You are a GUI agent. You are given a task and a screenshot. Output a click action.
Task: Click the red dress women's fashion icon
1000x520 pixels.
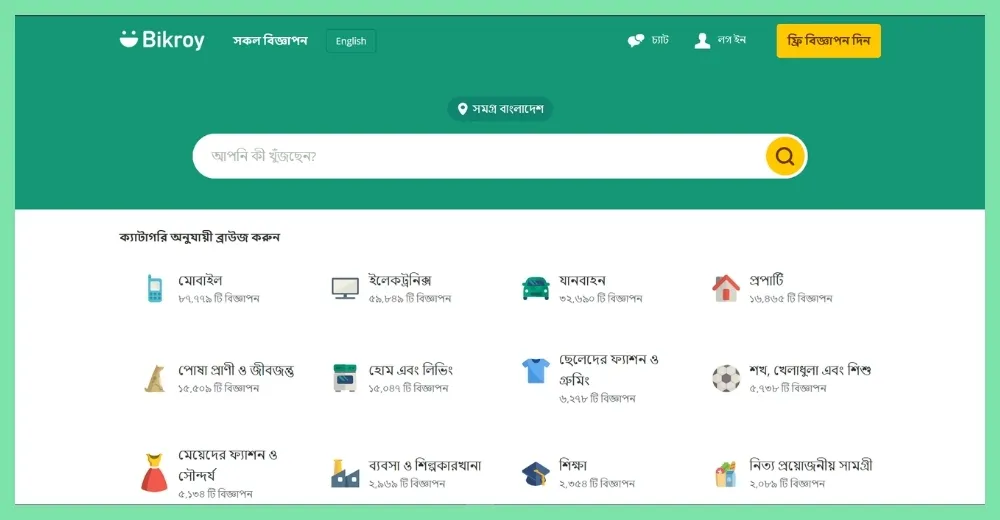154,473
